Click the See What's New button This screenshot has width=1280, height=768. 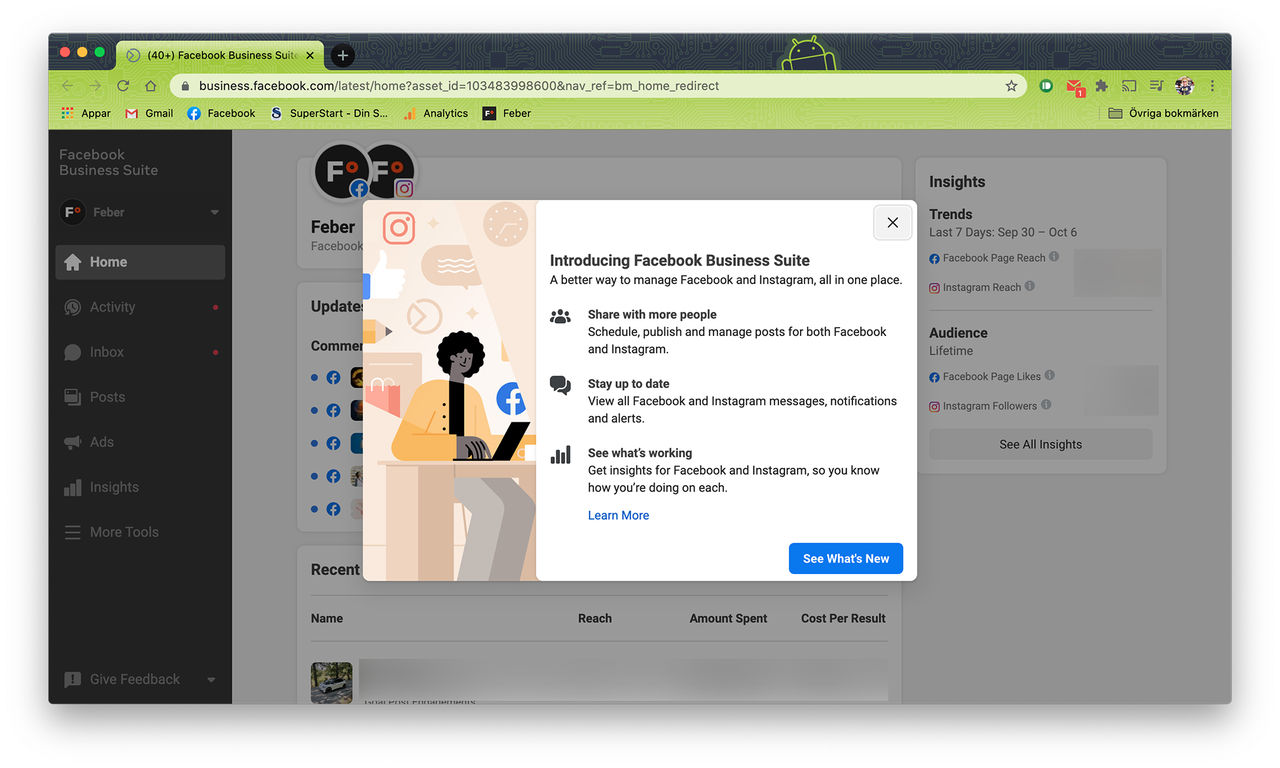pyautogui.click(x=846, y=559)
